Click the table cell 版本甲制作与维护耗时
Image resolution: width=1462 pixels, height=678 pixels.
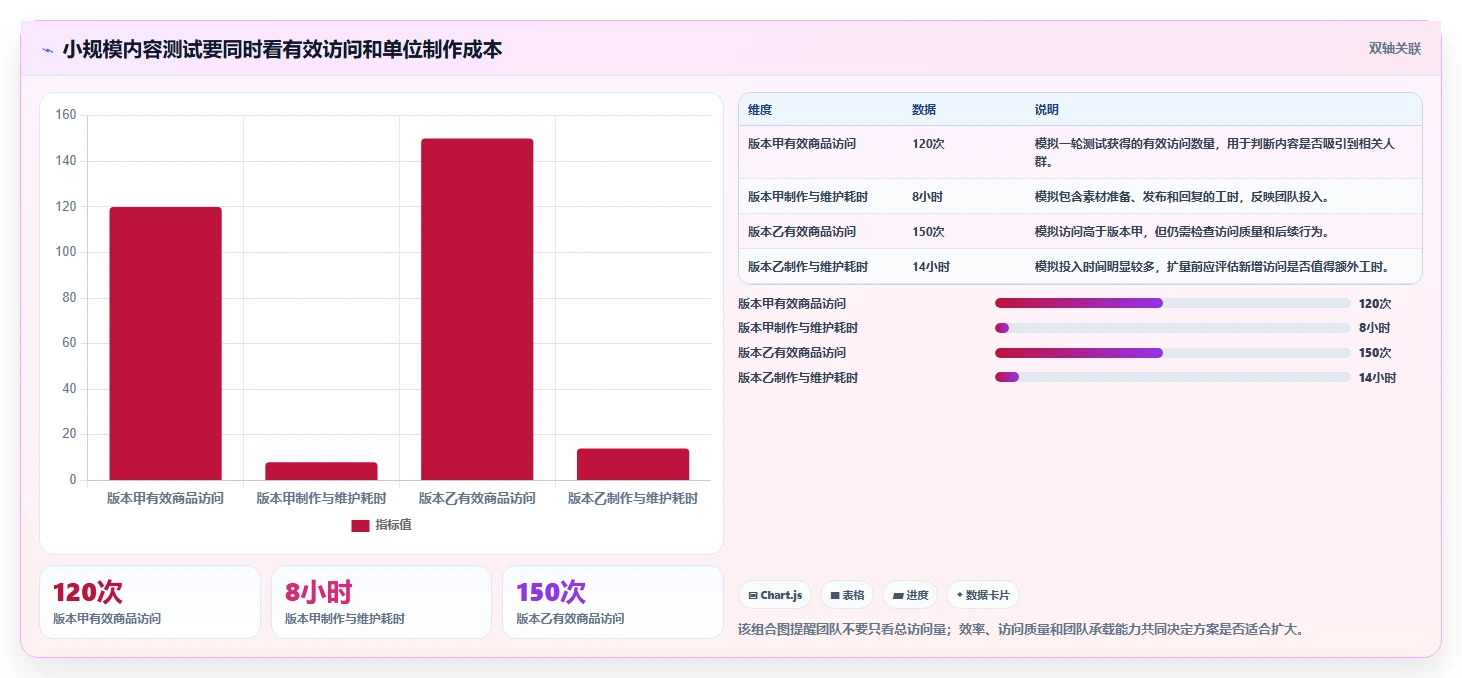coord(808,197)
